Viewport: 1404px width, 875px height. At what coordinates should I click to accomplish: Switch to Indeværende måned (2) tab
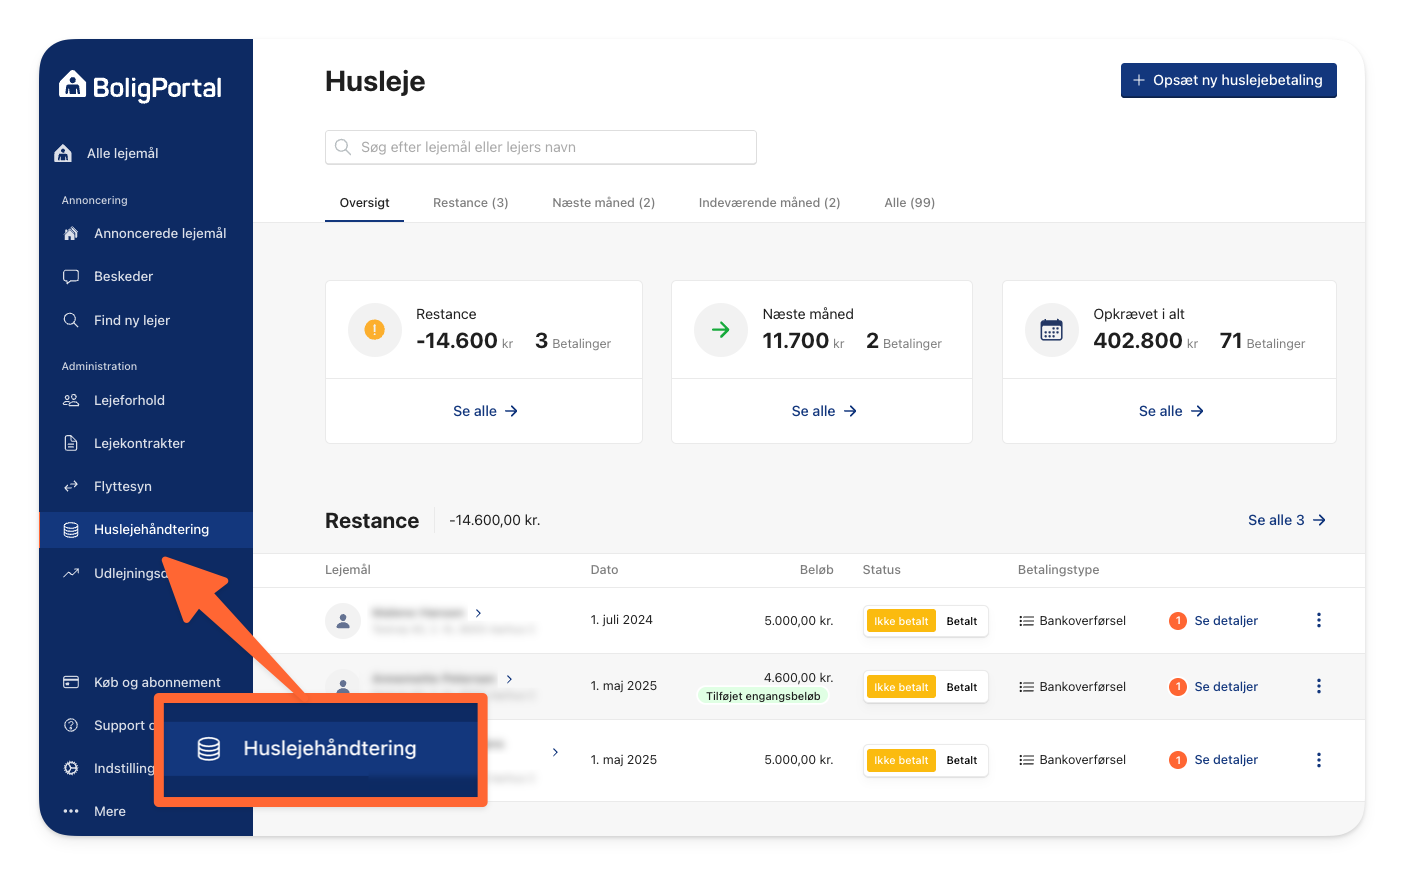click(769, 202)
